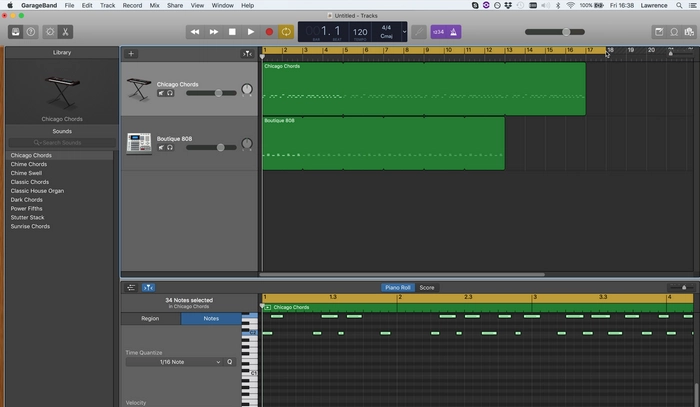
Task: Open the Media Browser button
Action: pyautogui.click(x=689, y=32)
